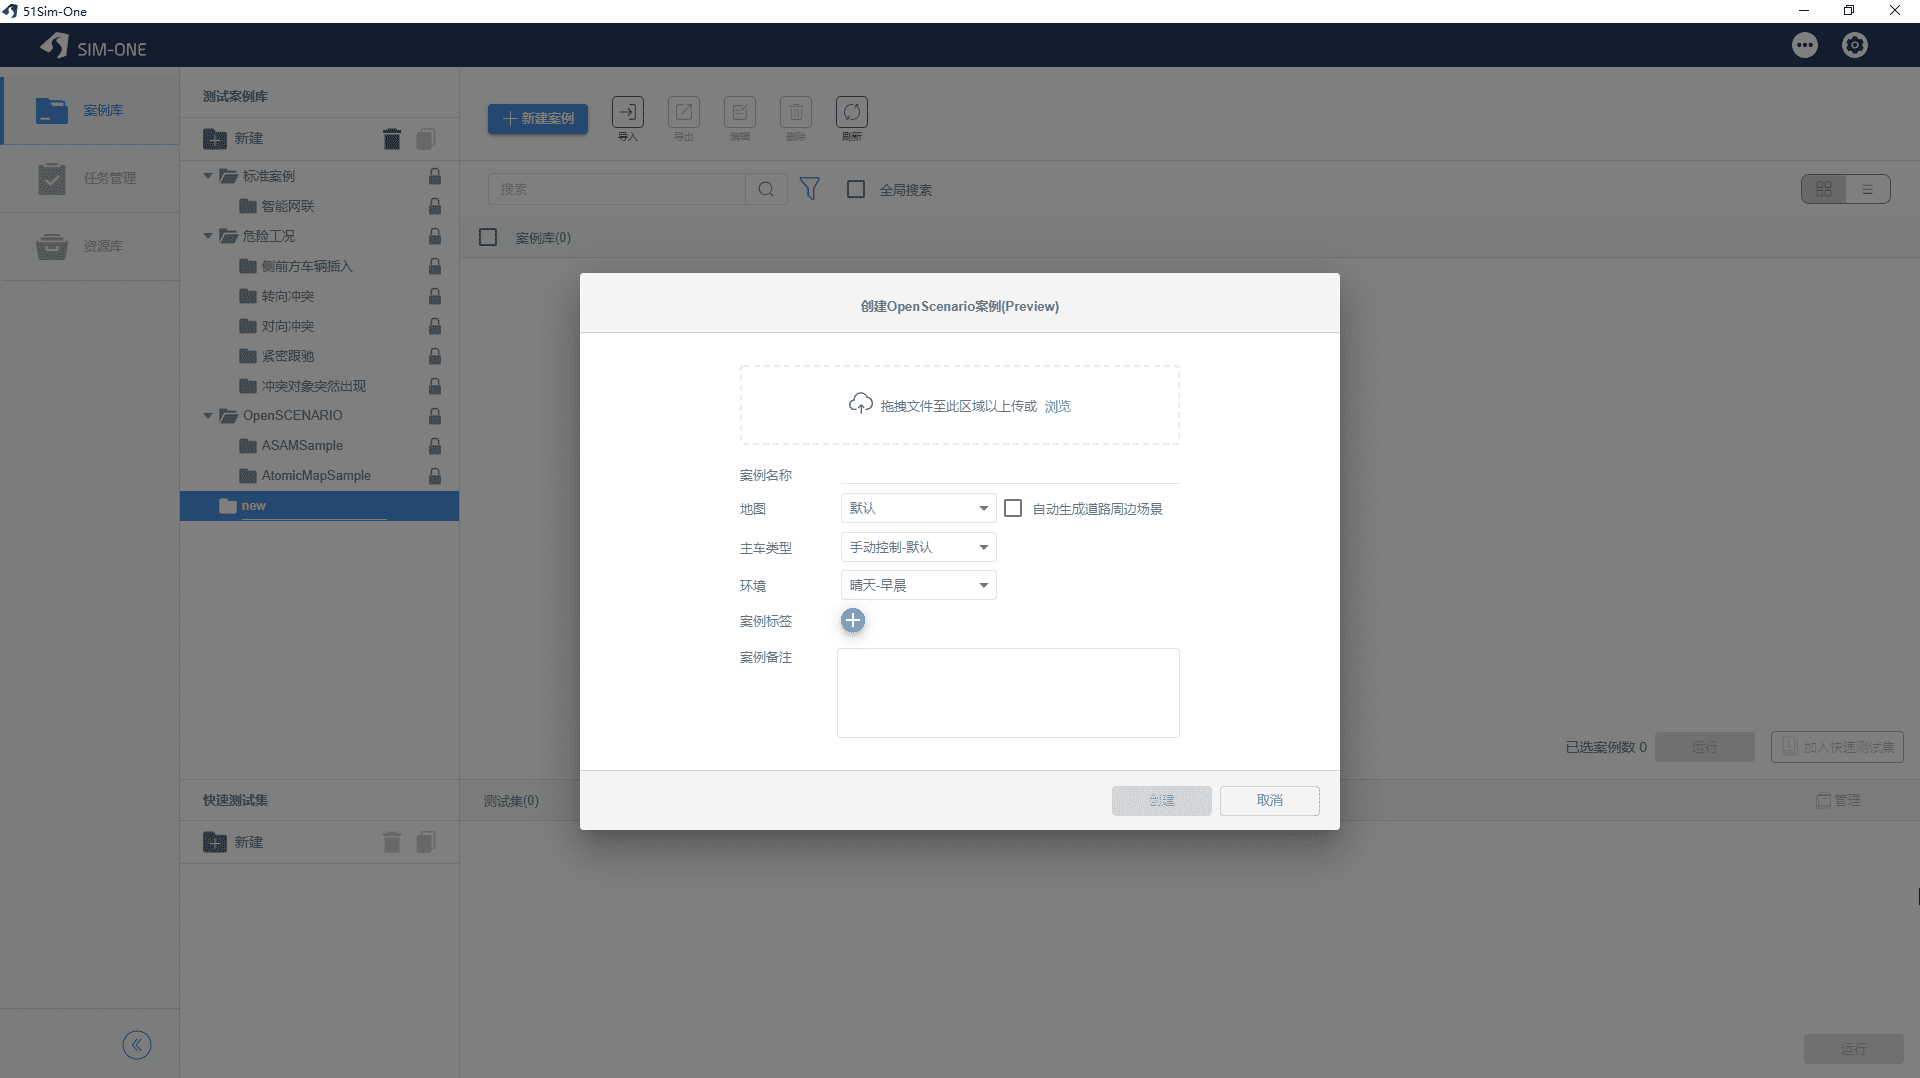This screenshot has height=1078, width=1920.
Task: Click the 创建 button in dialog
Action: 1161,800
